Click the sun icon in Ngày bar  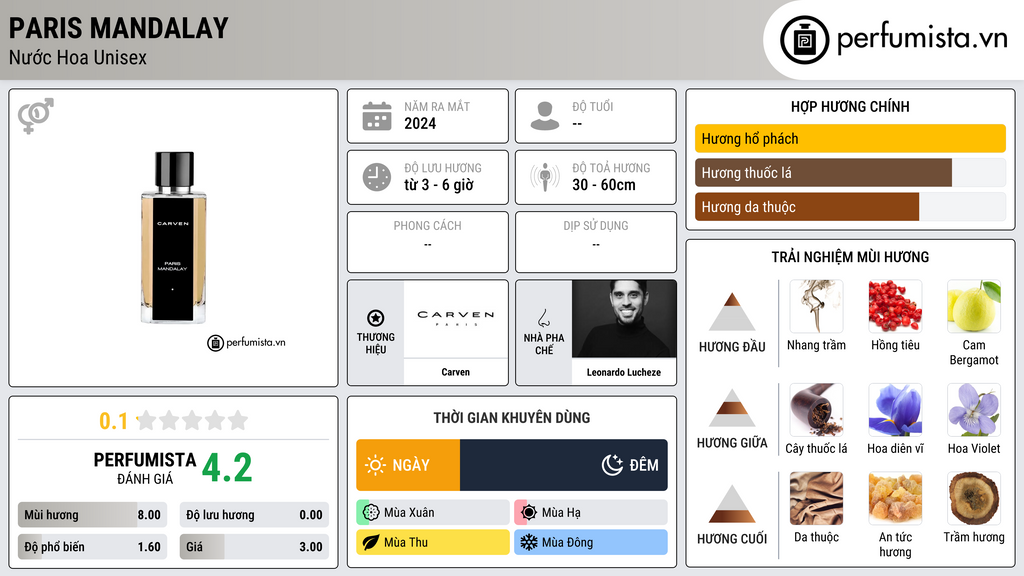(376, 465)
